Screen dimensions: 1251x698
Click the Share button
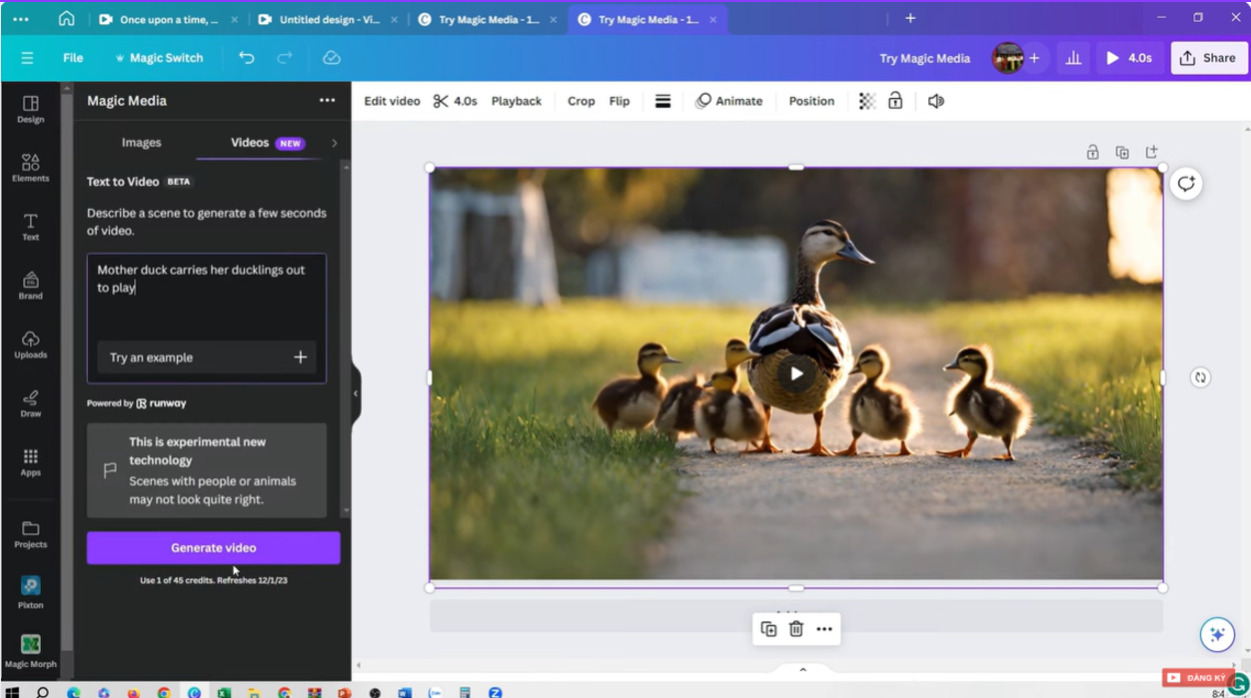click(1208, 58)
